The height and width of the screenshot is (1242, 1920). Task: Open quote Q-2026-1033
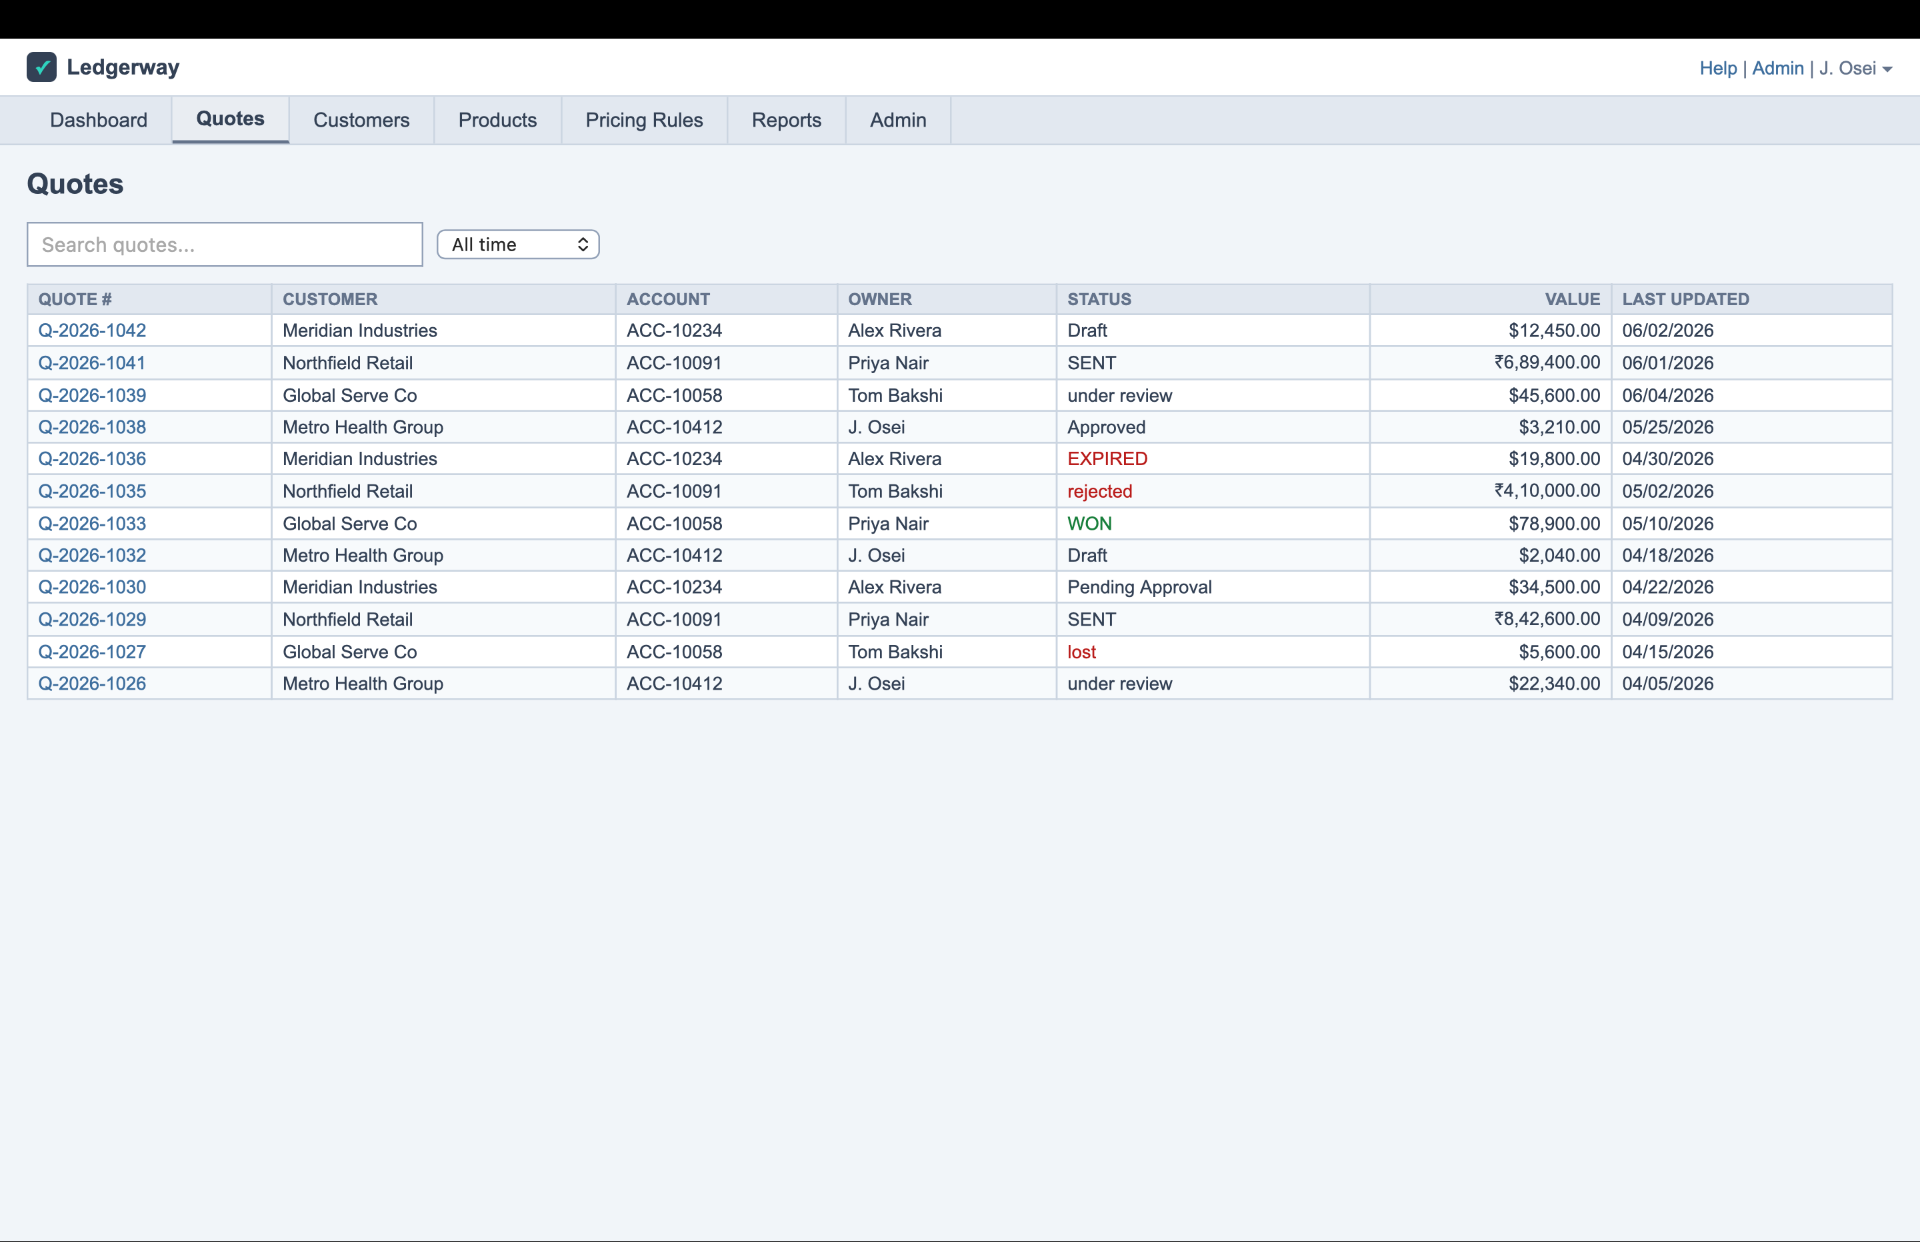click(92, 523)
